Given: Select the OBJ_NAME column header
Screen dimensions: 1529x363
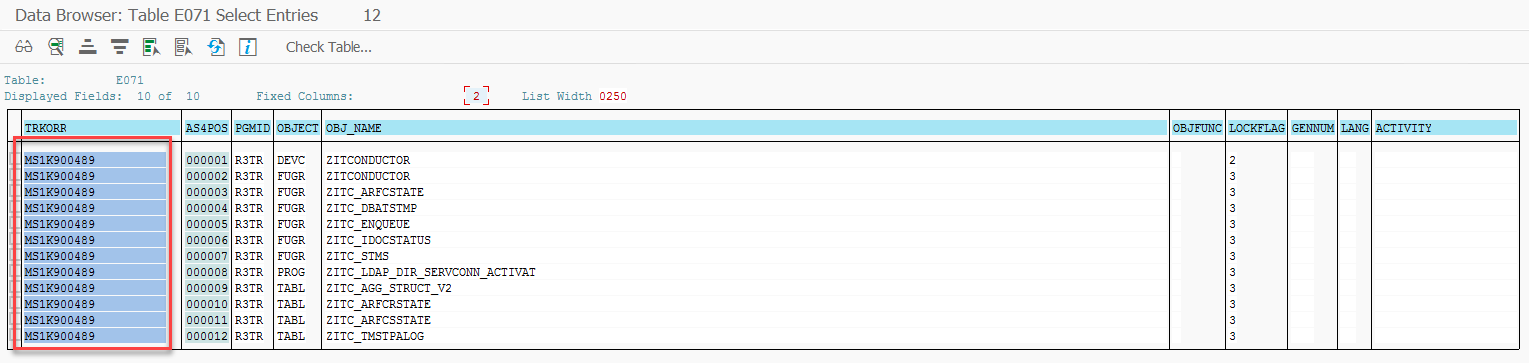Looking at the screenshot, I should pos(745,128).
